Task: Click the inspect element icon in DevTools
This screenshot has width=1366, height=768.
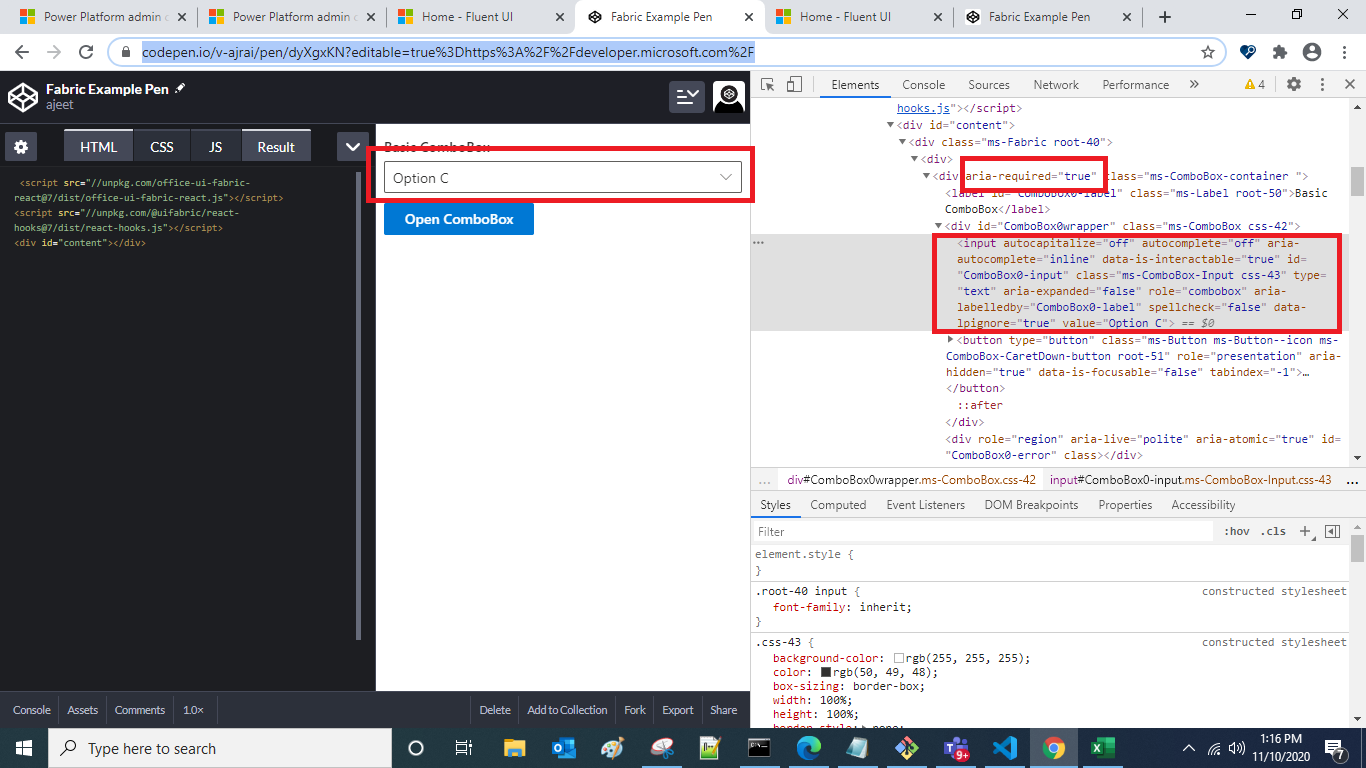Action: click(768, 84)
